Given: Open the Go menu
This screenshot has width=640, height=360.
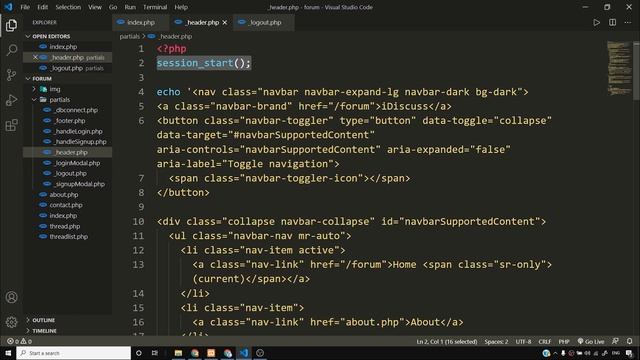Looking at the screenshot, I should click(113, 7).
